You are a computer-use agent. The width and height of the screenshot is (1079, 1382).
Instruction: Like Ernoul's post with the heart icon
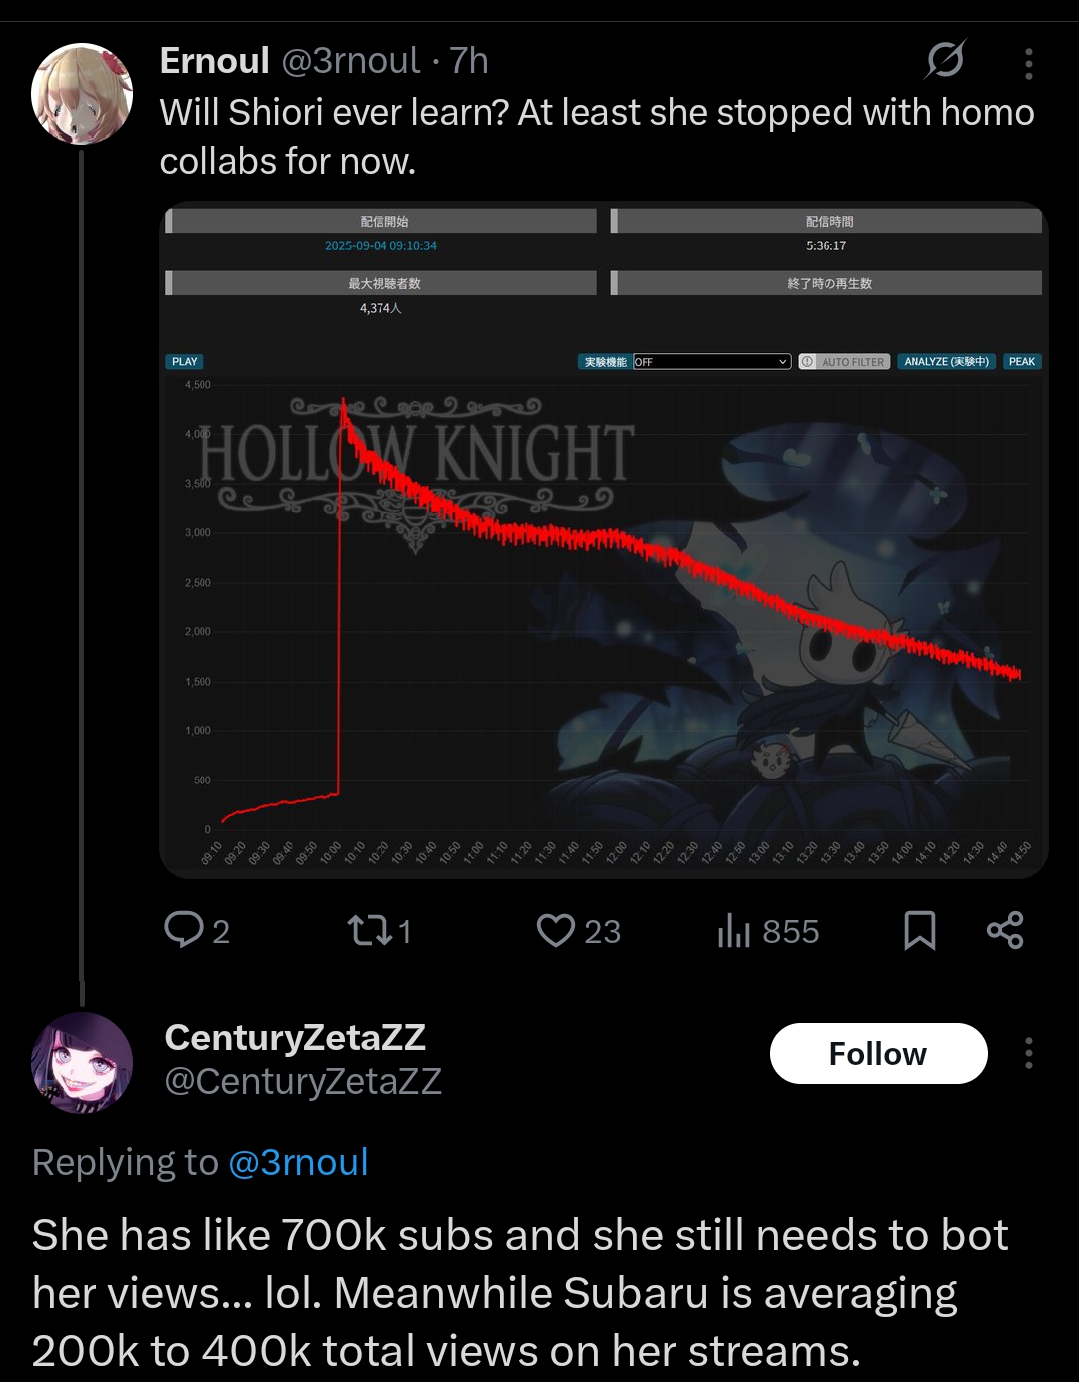(x=556, y=930)
